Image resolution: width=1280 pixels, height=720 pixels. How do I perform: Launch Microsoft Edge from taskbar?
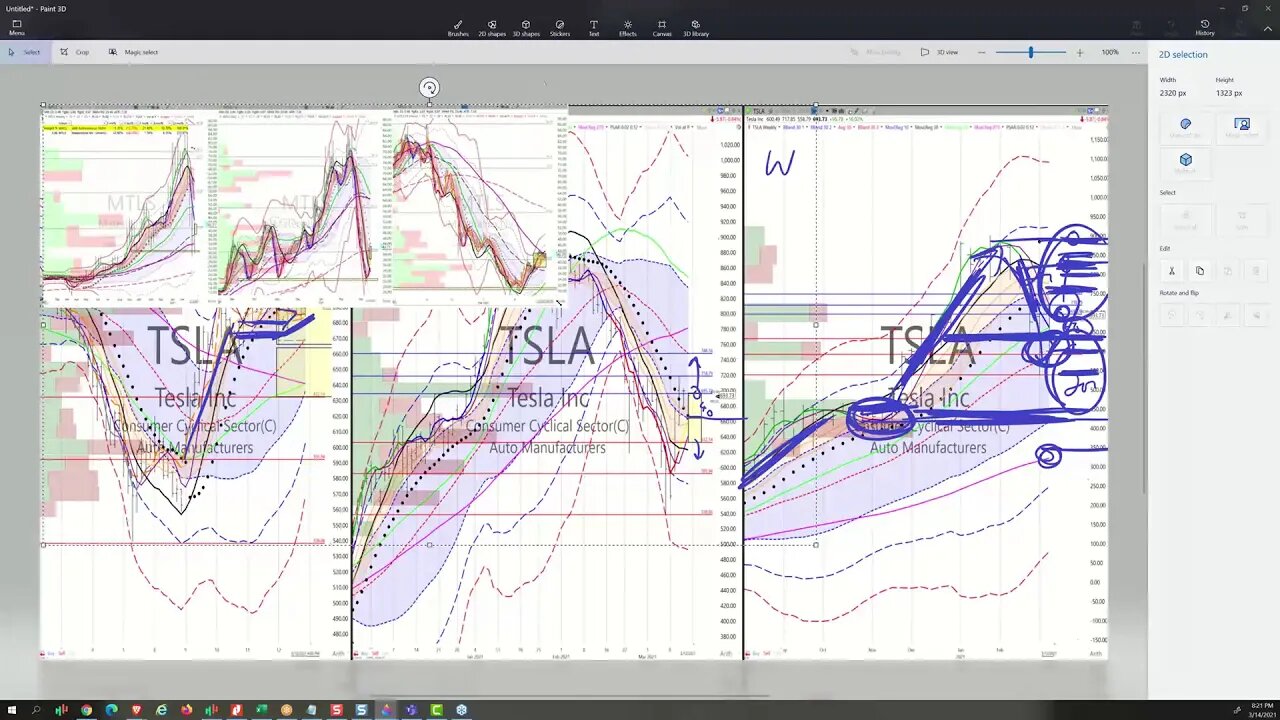tap(111, 710)
